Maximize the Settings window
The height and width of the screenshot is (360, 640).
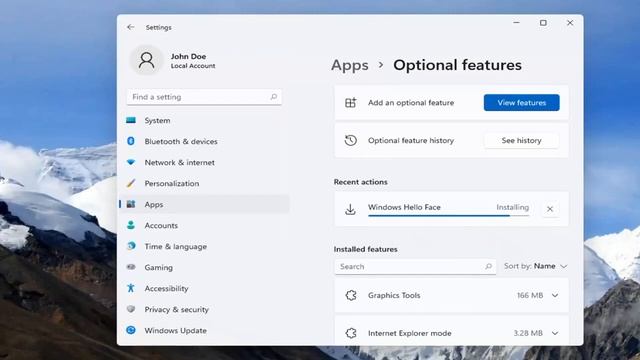click(x=543, y=23)
